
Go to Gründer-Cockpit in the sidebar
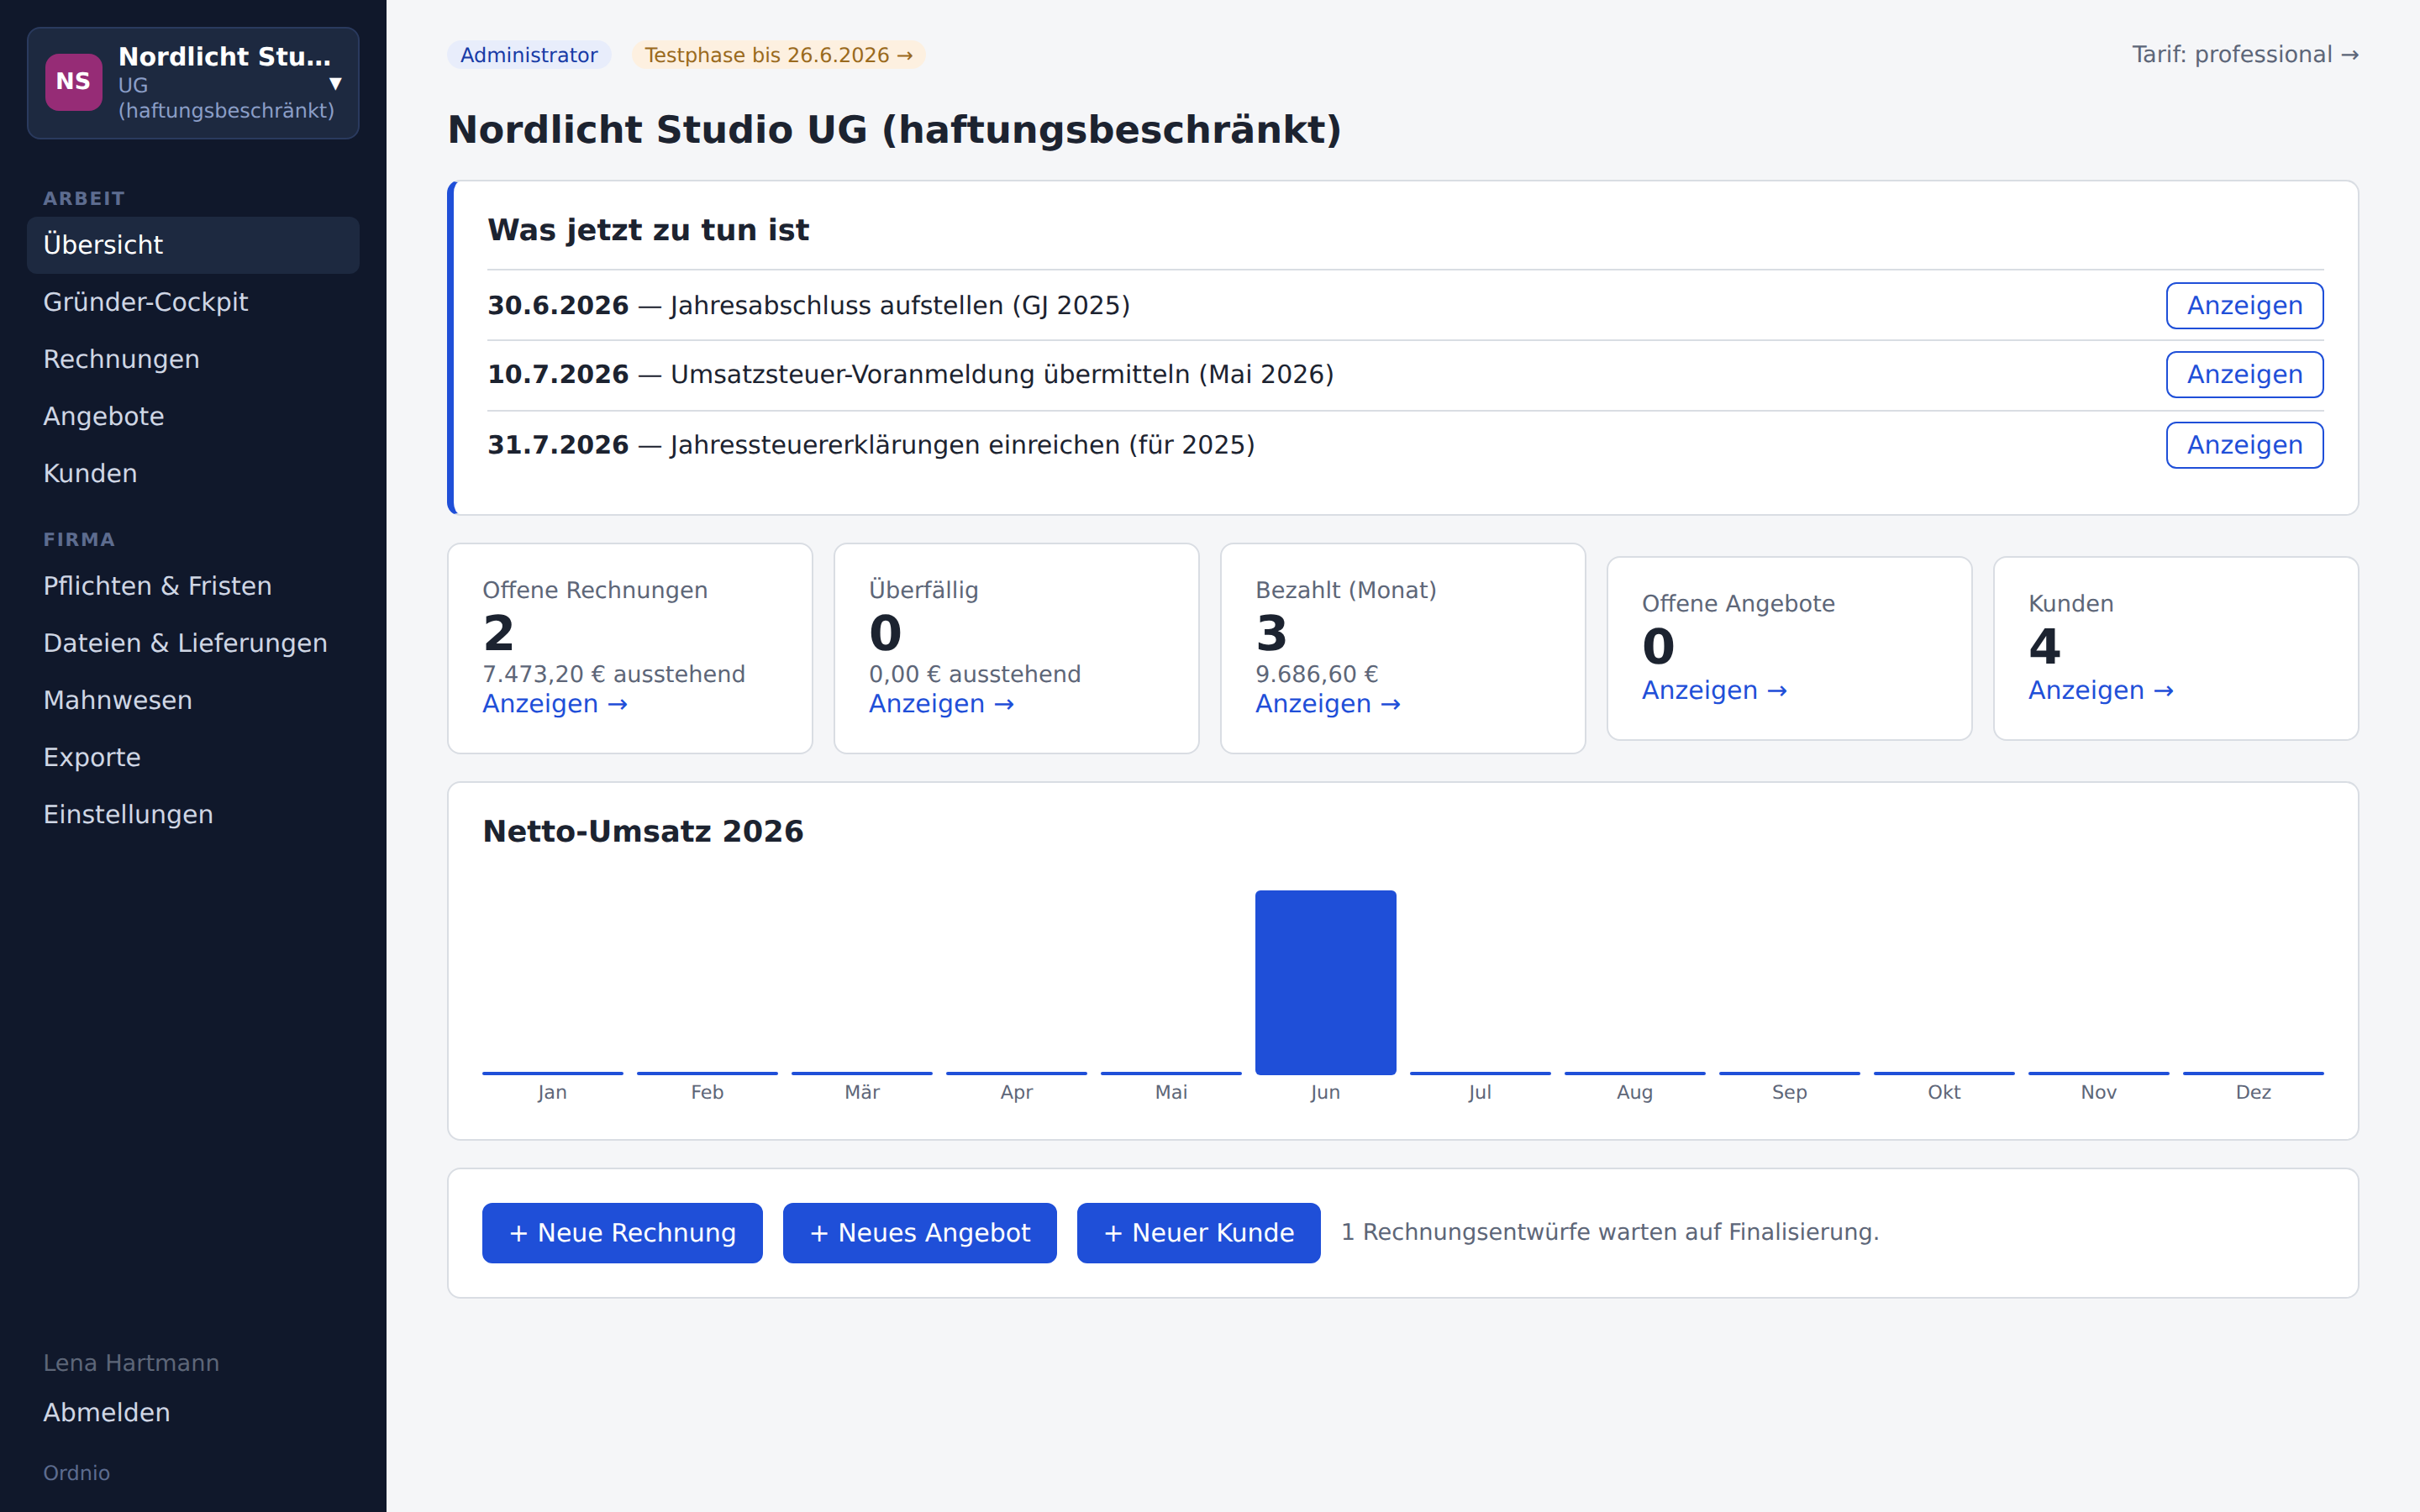pos(193,302)
